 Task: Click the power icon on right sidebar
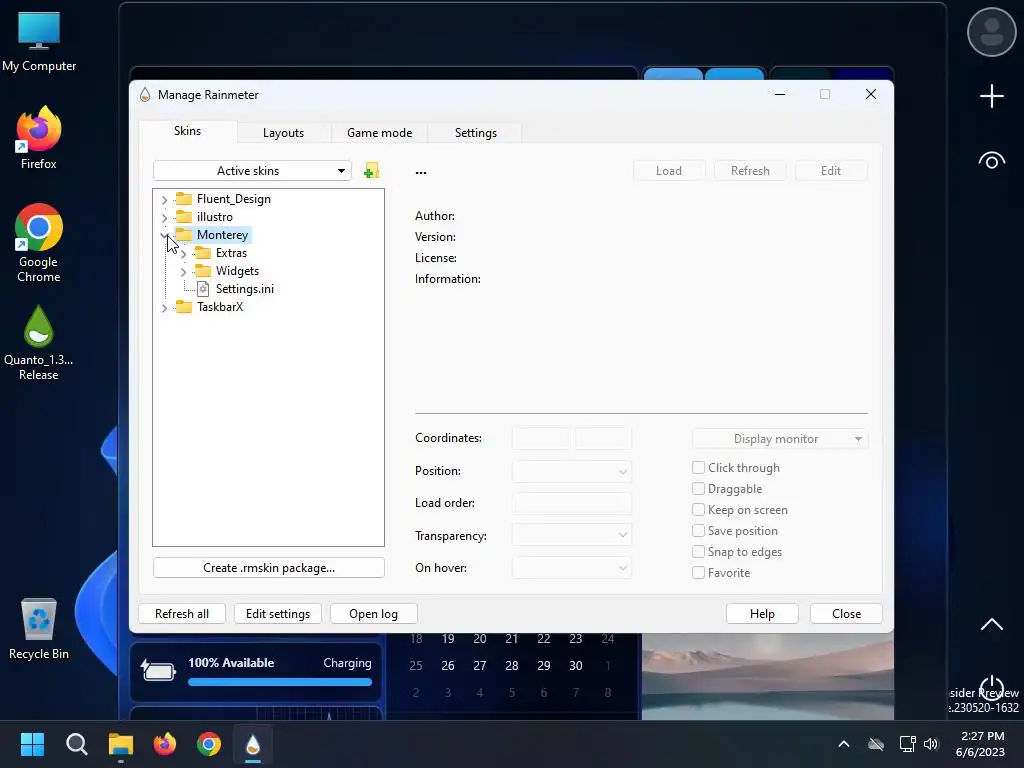[991, 687]
